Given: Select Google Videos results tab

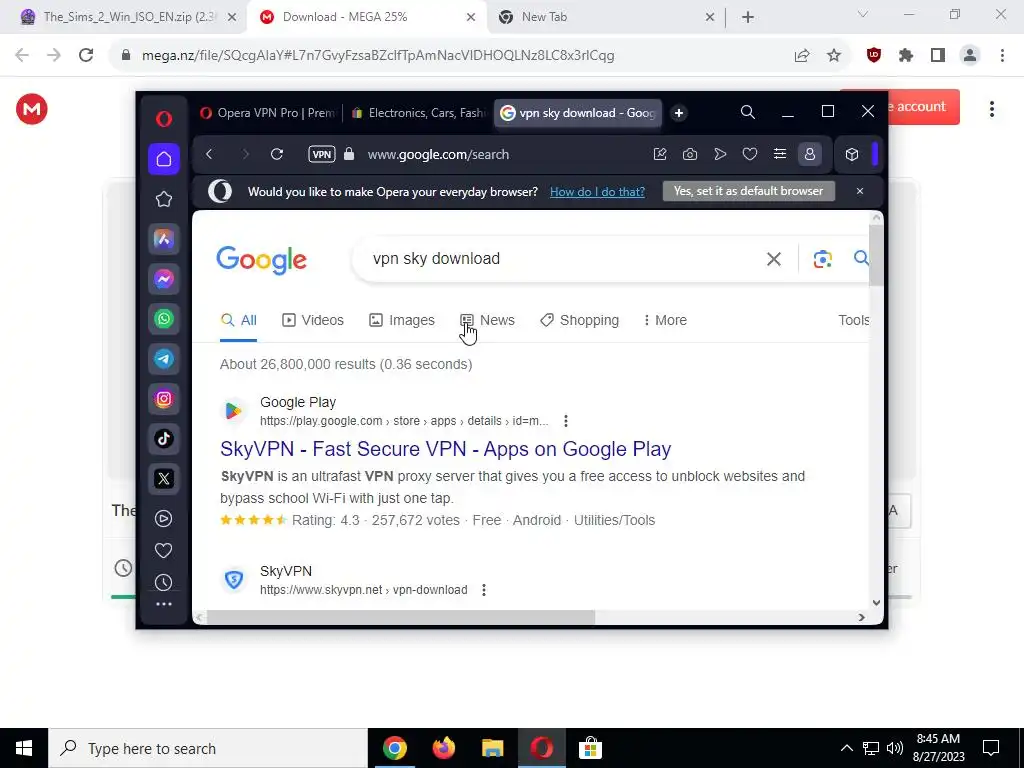Looking at the screenshot, I should (313, 320).
